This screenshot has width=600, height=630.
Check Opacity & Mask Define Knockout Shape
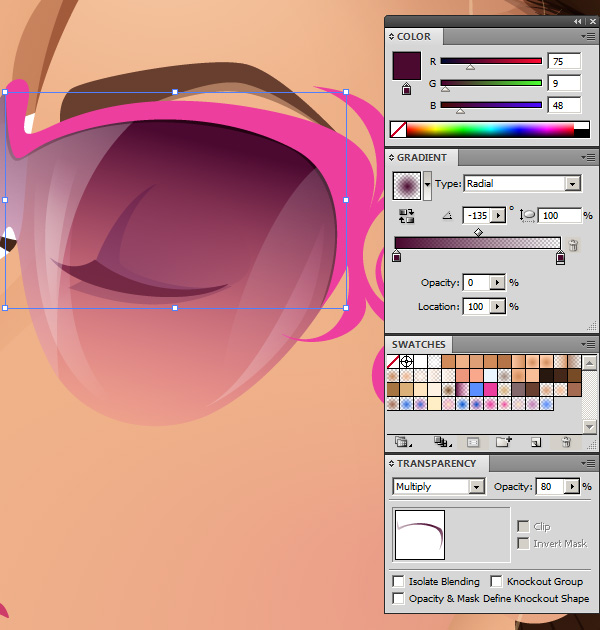pyautogui.click(x=399, y=598)
